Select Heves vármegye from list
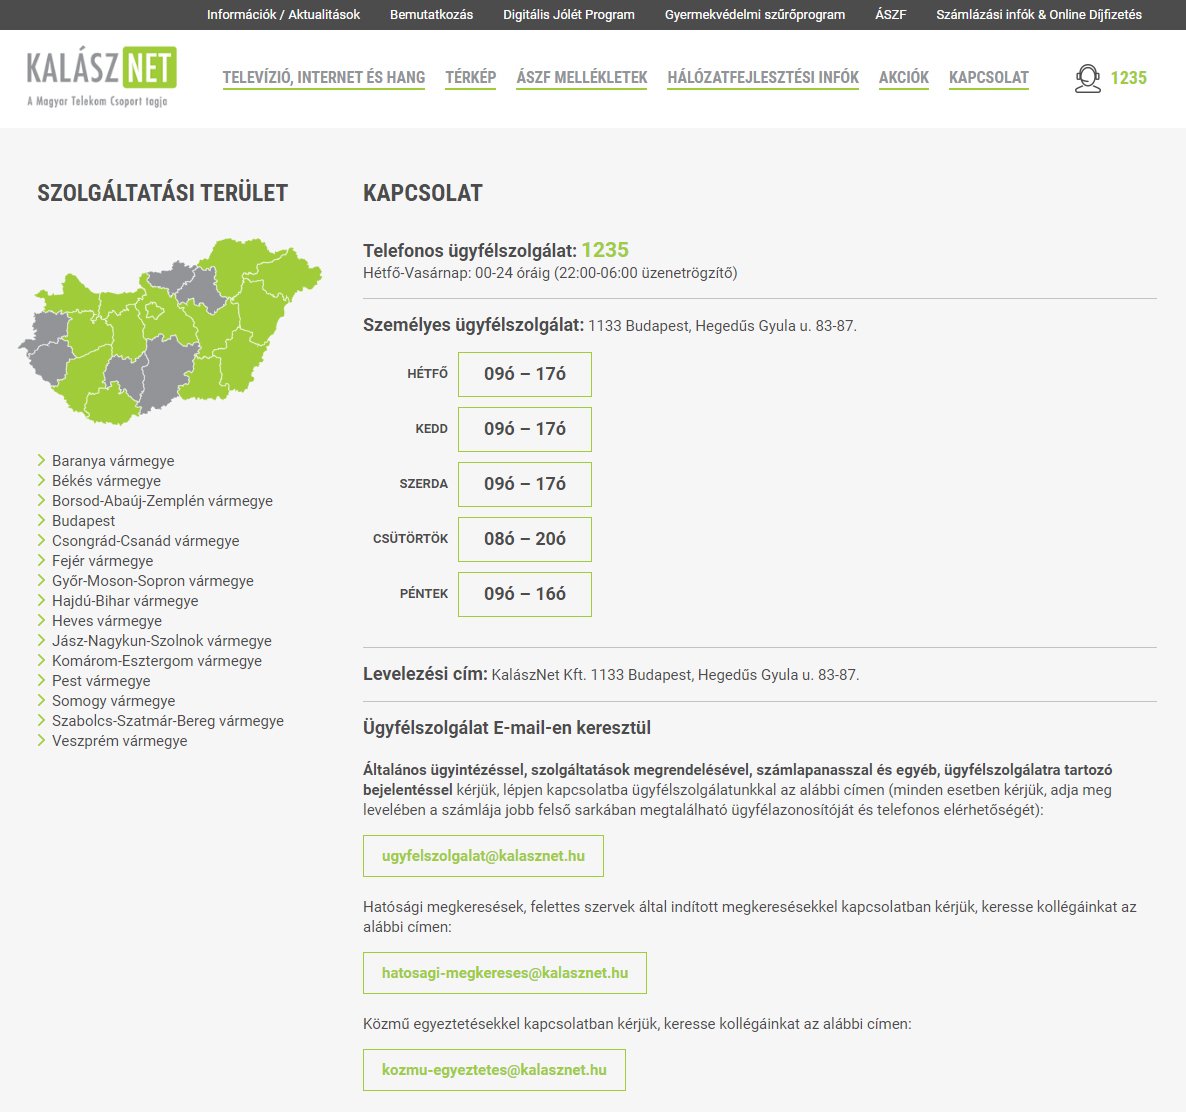Screen dimensions: 1186x1112 click(x=107, y=621)
